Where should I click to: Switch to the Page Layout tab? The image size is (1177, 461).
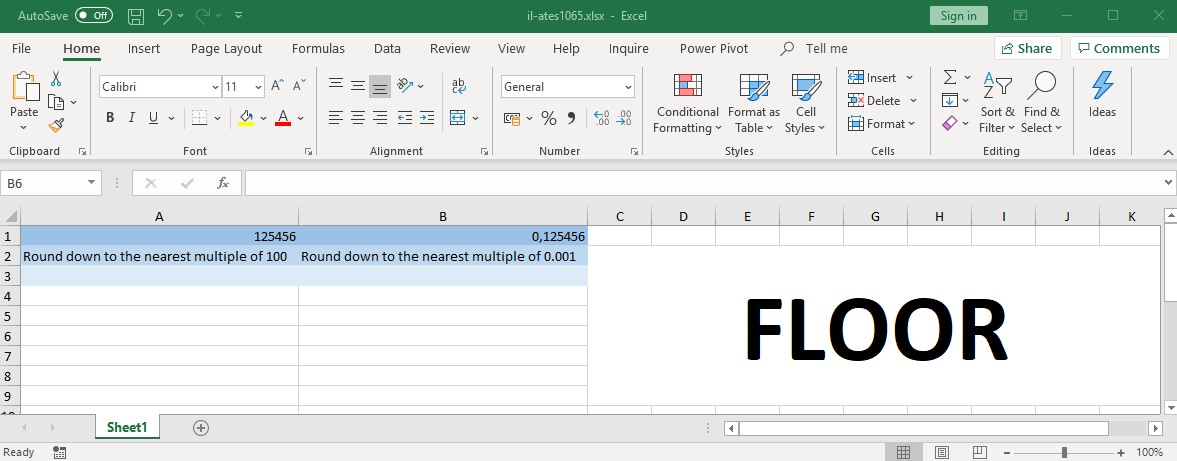click(226, 48)
